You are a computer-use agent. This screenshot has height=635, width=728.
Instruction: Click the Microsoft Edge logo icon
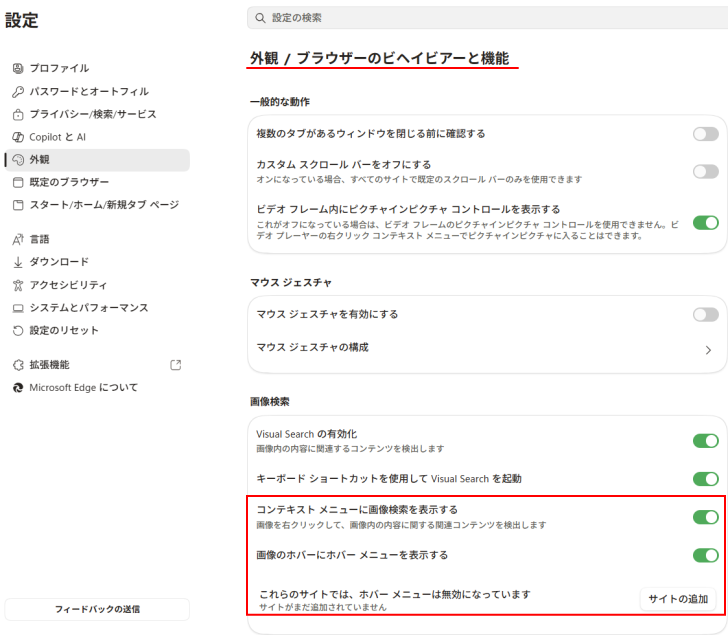coord(18,388)
